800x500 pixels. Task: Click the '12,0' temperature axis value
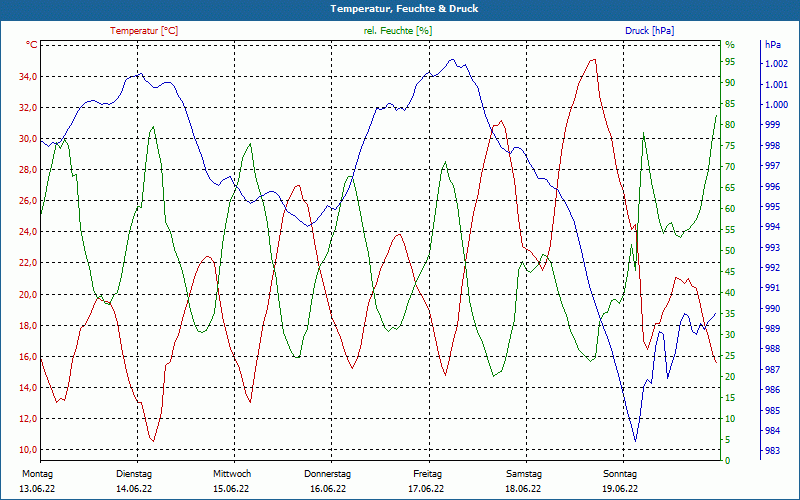tap(28, 419)
